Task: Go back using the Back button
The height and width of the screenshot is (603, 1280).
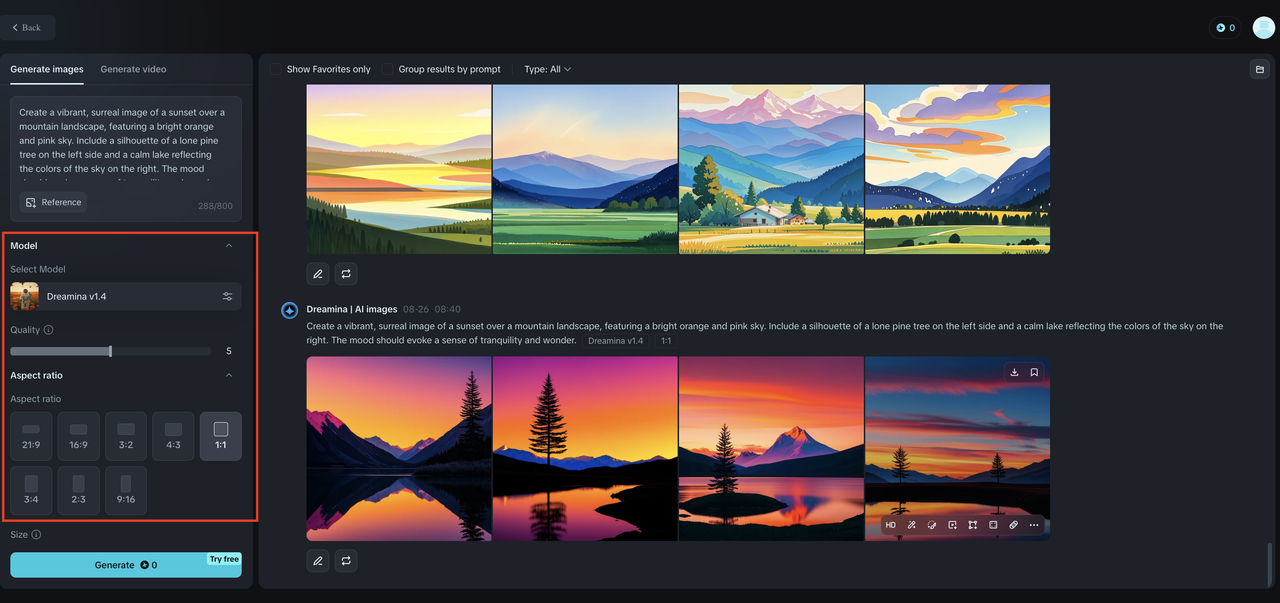Action: [x=27, y=28]
